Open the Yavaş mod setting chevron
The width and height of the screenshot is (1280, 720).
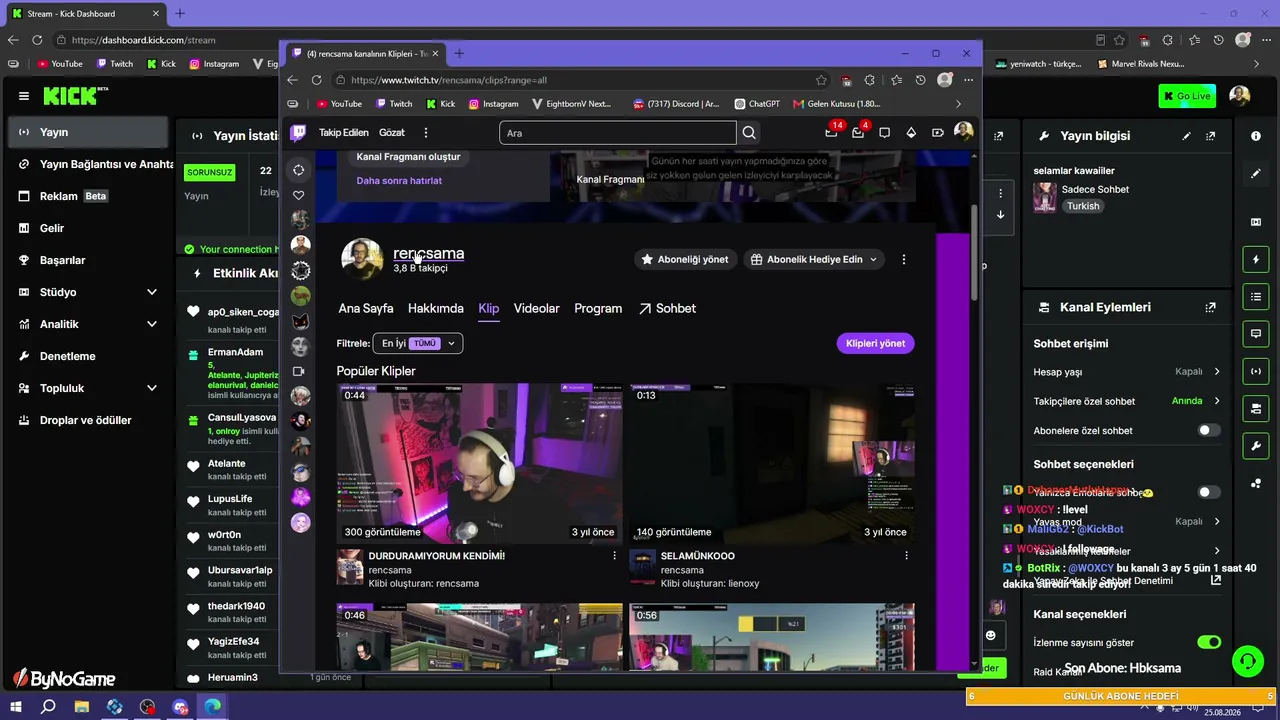click(1217, 522)
